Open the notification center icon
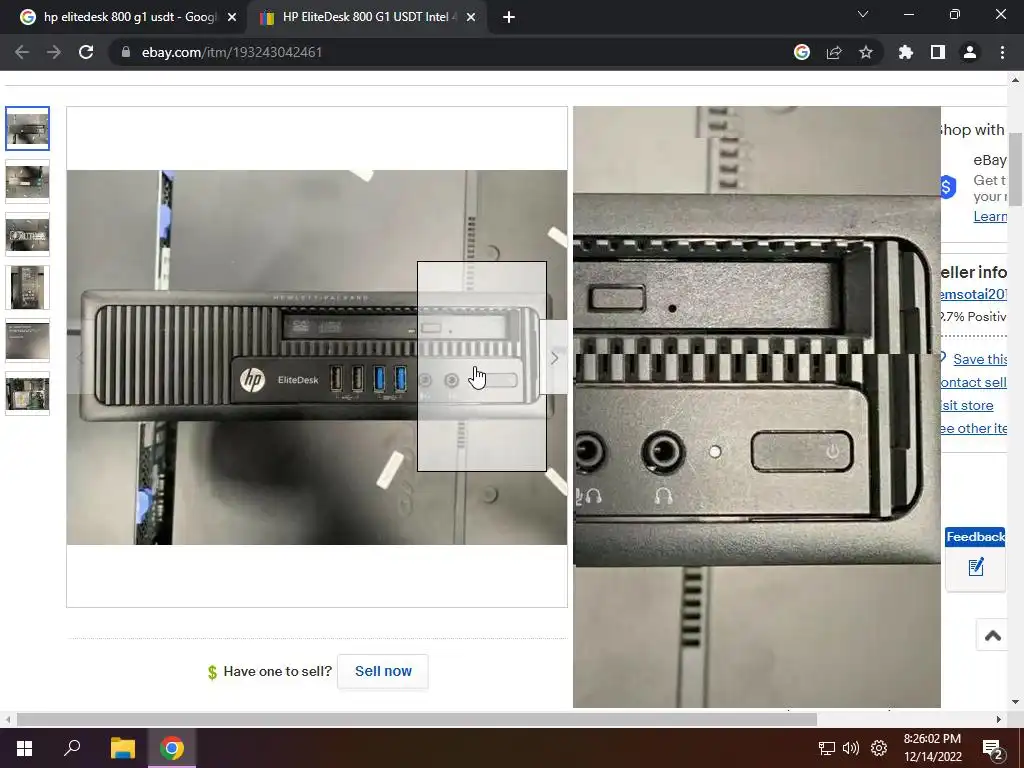Viewport: 1024px width, 768px height. coord(993,749)
